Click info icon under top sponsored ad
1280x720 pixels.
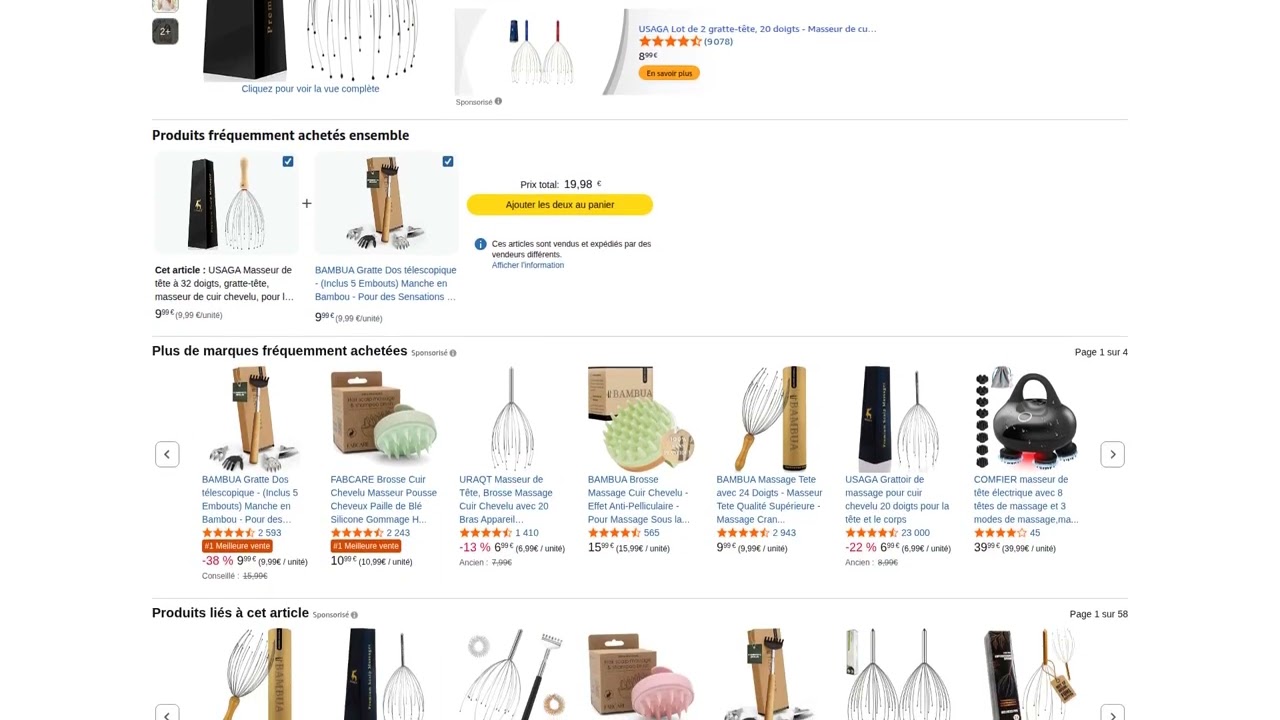pyautogui.click(x=498, y=101)
